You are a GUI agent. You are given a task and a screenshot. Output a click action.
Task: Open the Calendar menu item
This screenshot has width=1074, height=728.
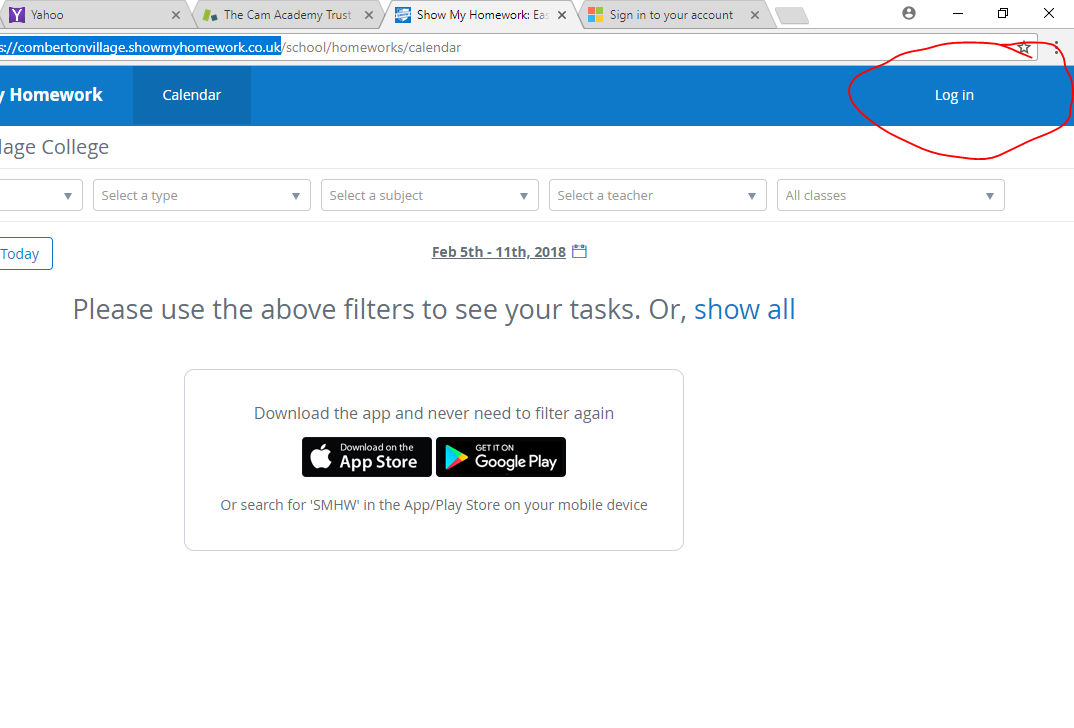[x=192, y=95]
